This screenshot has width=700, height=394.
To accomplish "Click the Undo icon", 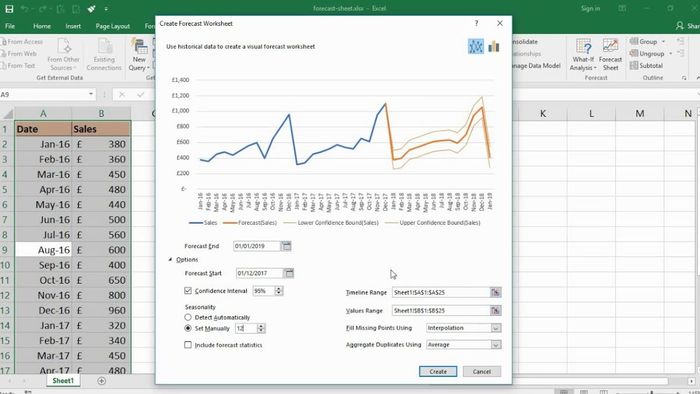I will click(x=25, y=8).
